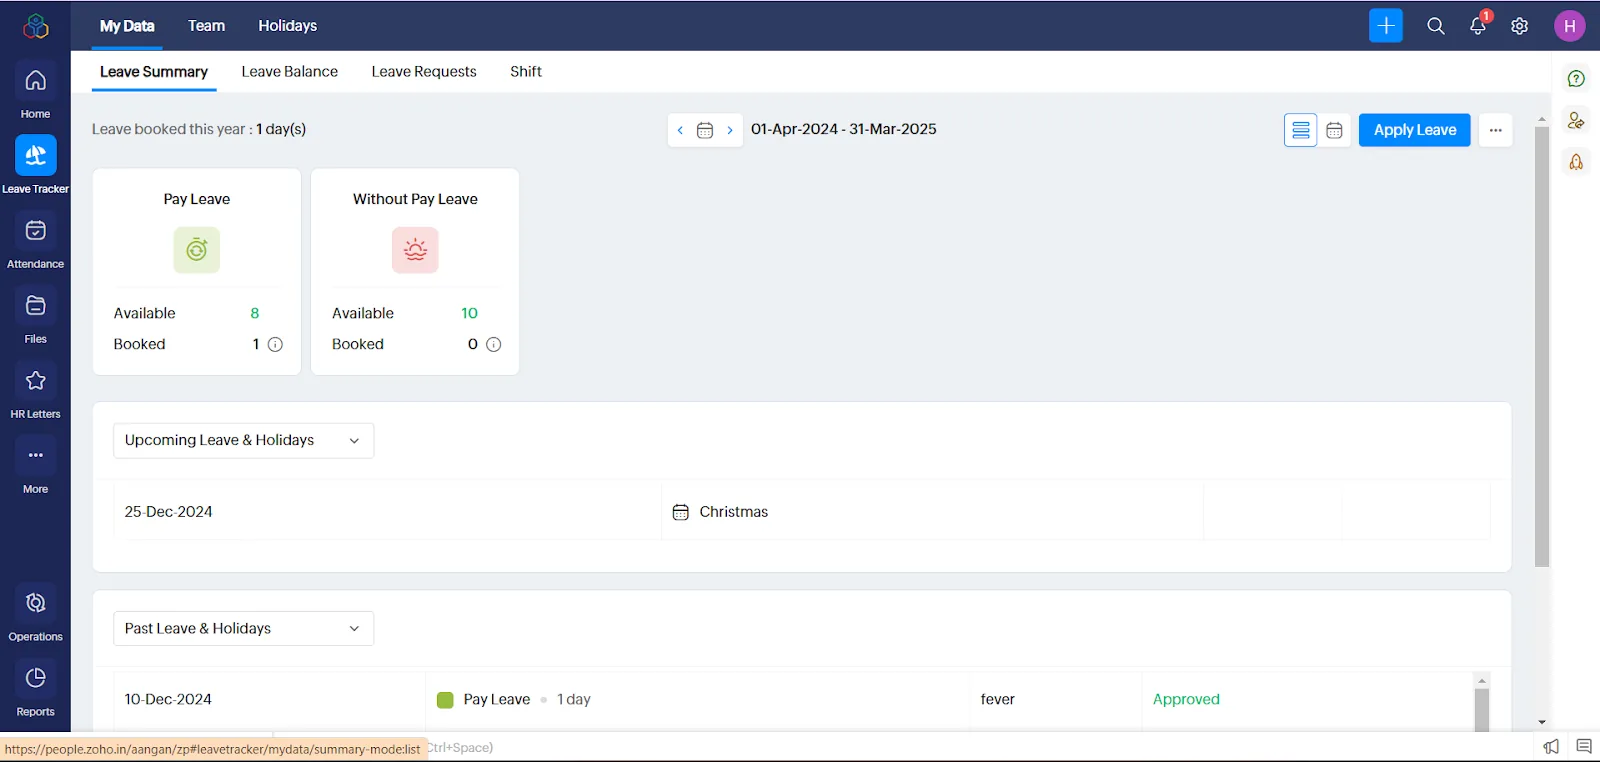
Task: Open the notifications bell
Action: point(1478,26)
